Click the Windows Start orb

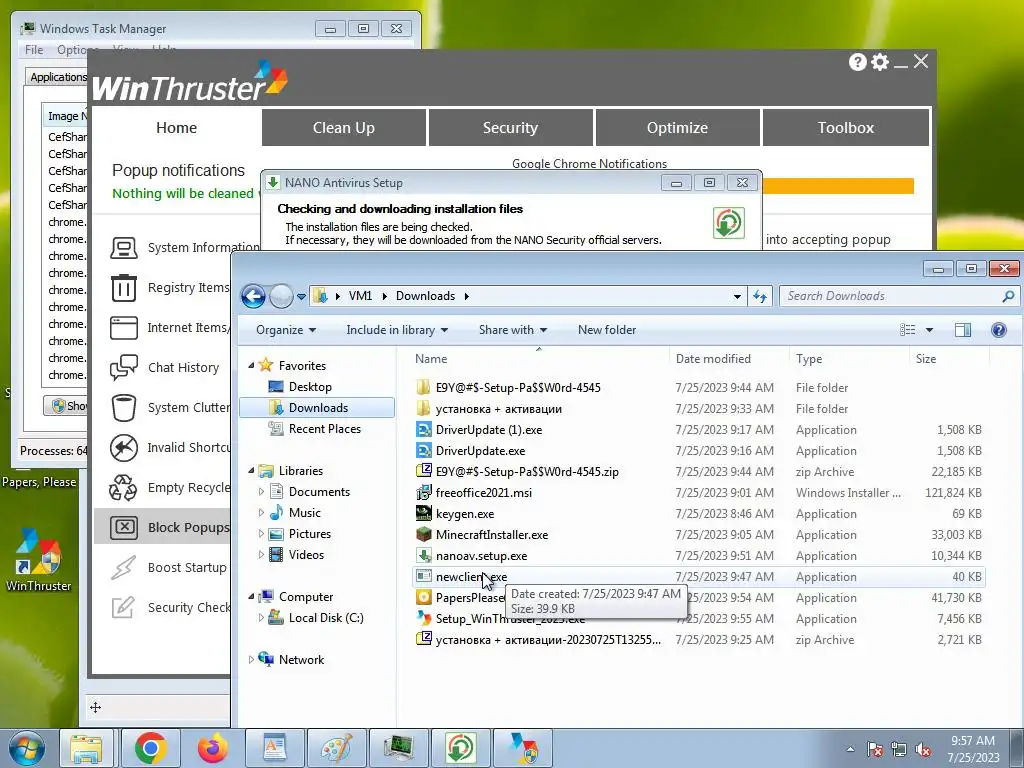point(27,749)
